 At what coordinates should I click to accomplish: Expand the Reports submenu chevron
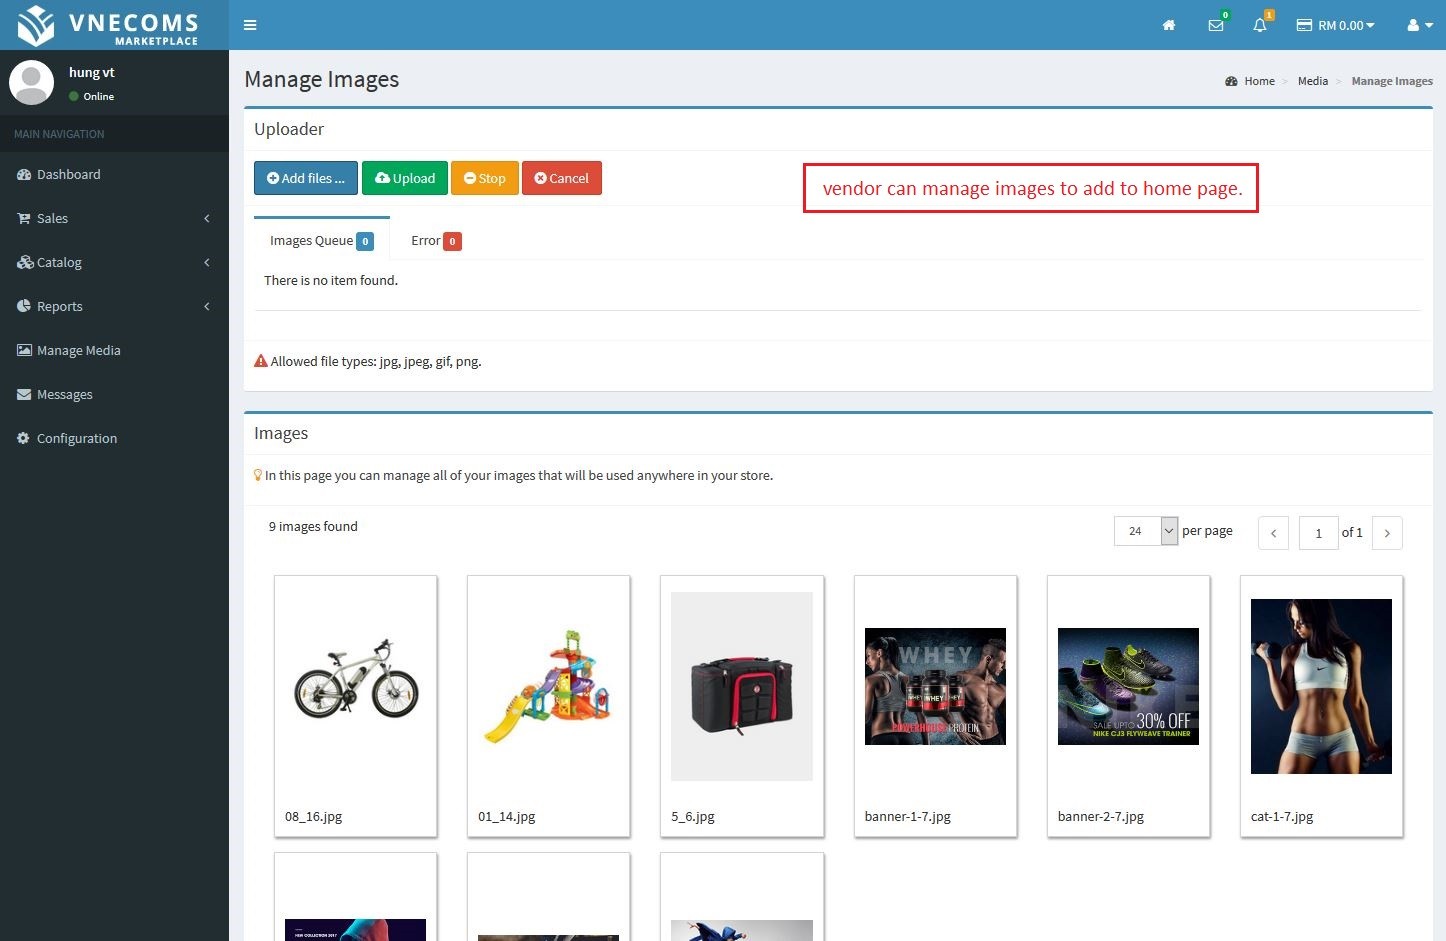207,306
